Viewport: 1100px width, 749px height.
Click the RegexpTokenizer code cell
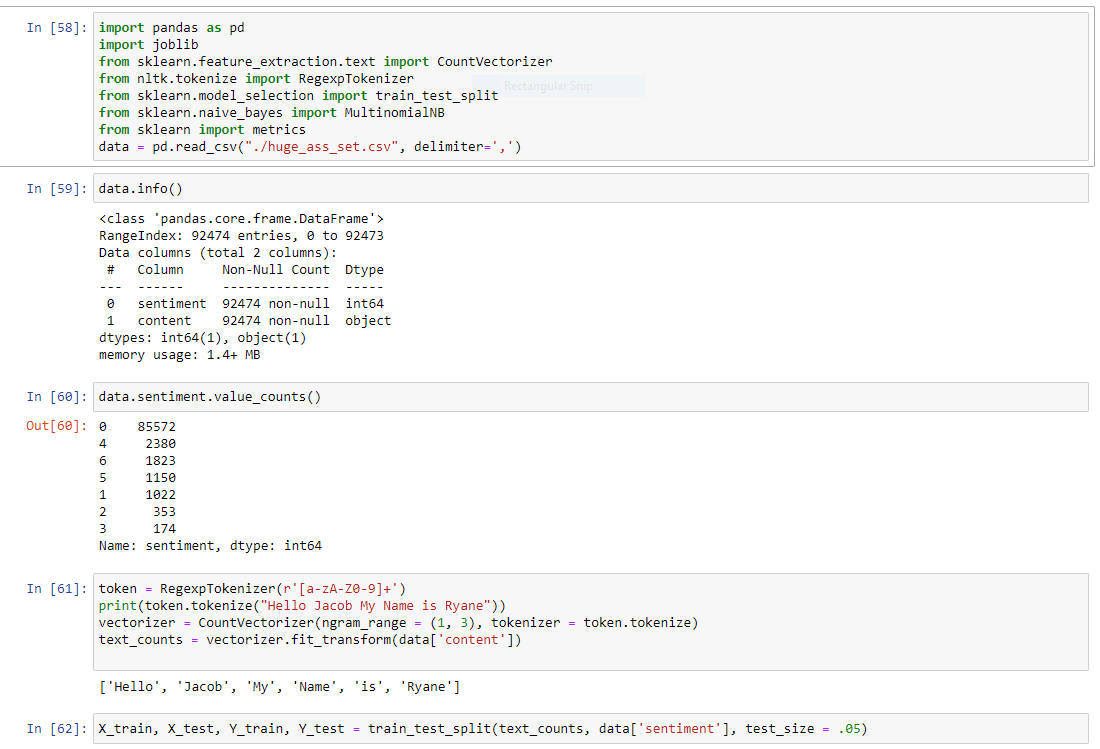pos(591,622)
